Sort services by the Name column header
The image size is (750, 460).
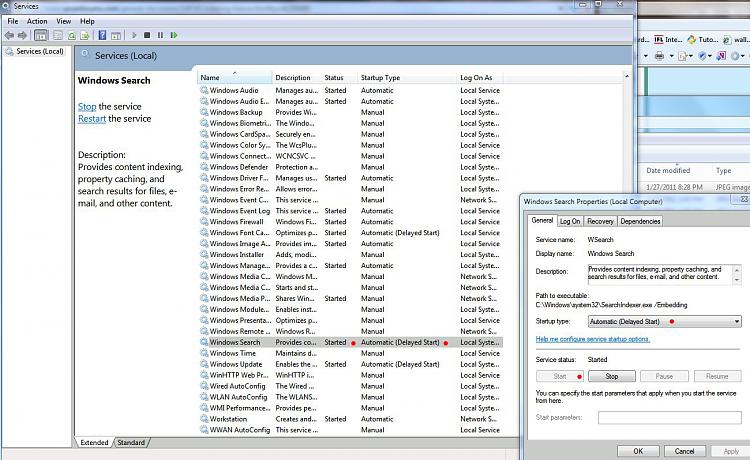pos(234,77)
